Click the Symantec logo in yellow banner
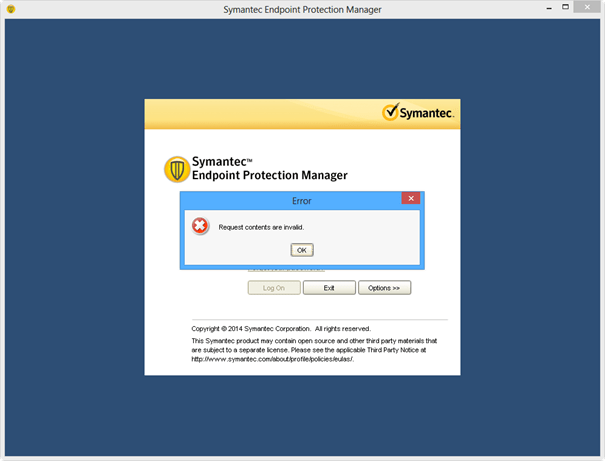Image resolution: width=605 pixels, height=461 pixels. pos(418,113)
